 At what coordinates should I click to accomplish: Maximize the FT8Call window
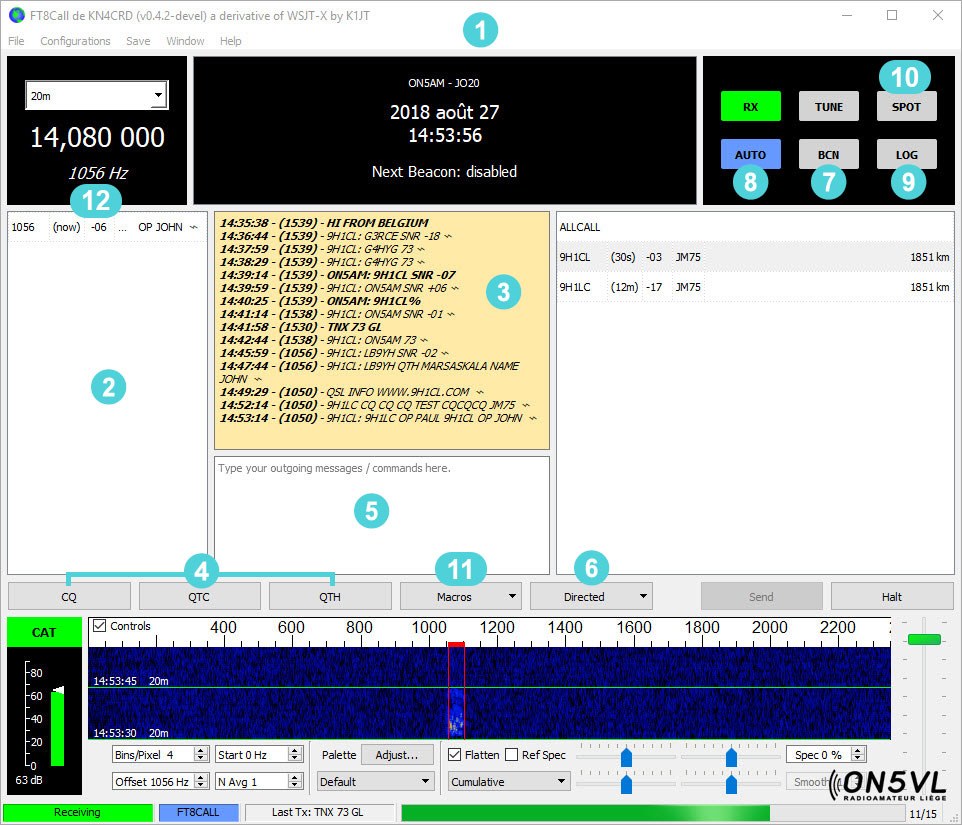892,15
